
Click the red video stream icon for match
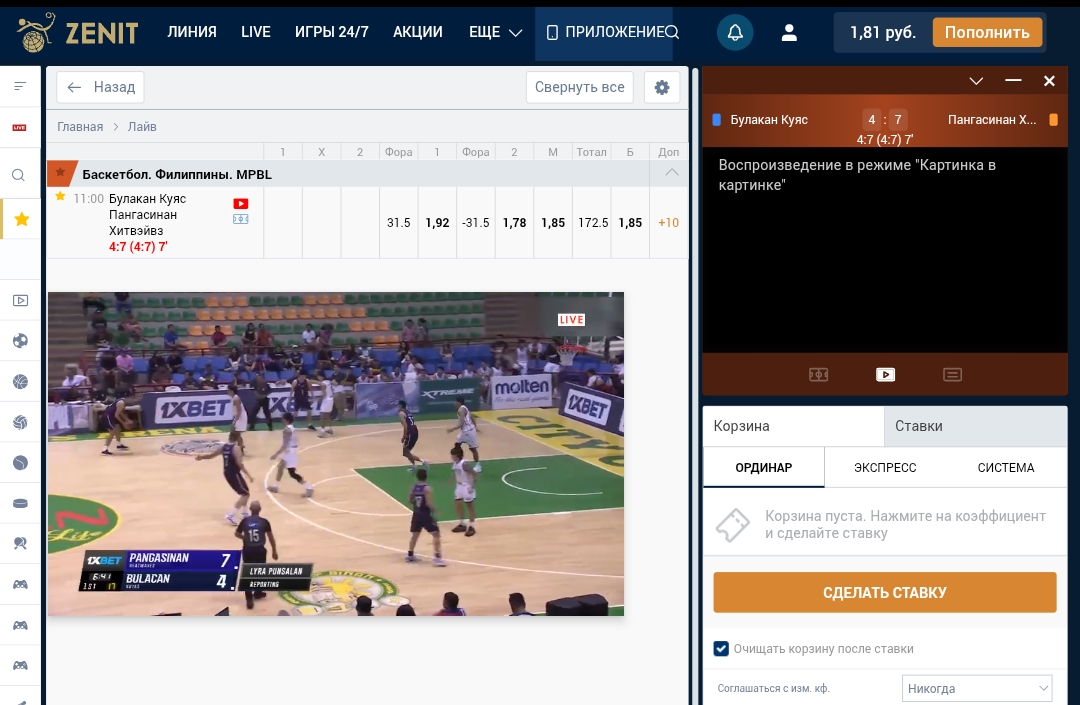(240, 203)
